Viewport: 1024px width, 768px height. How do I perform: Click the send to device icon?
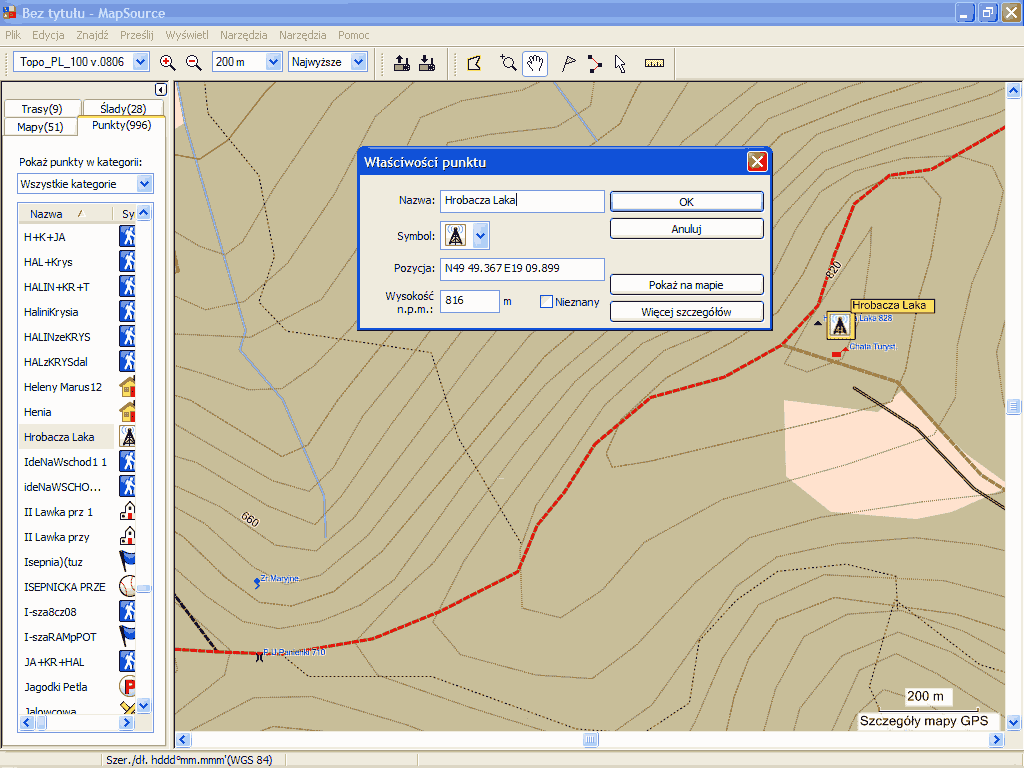[402, 63]
